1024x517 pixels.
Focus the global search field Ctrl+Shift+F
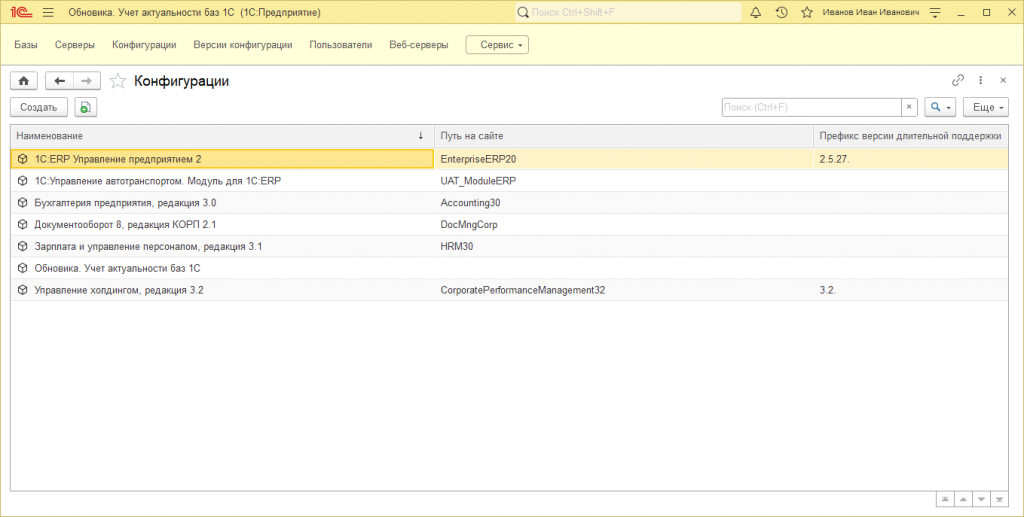tap(628, 12)
